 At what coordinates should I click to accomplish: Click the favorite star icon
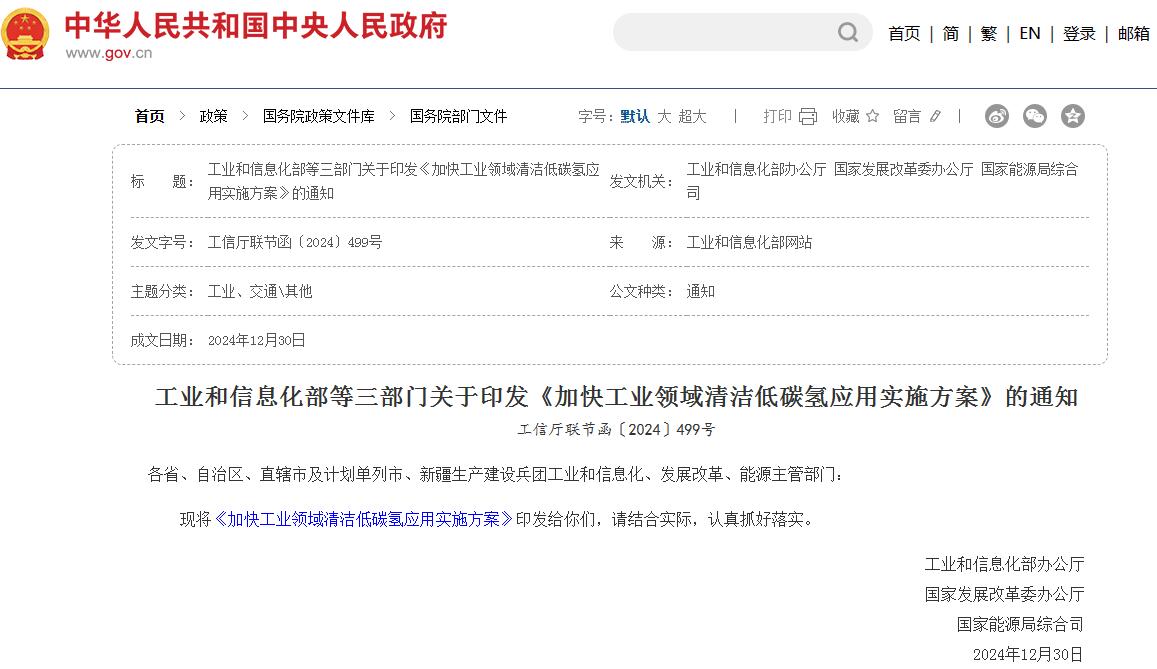[x=872, y=116]
